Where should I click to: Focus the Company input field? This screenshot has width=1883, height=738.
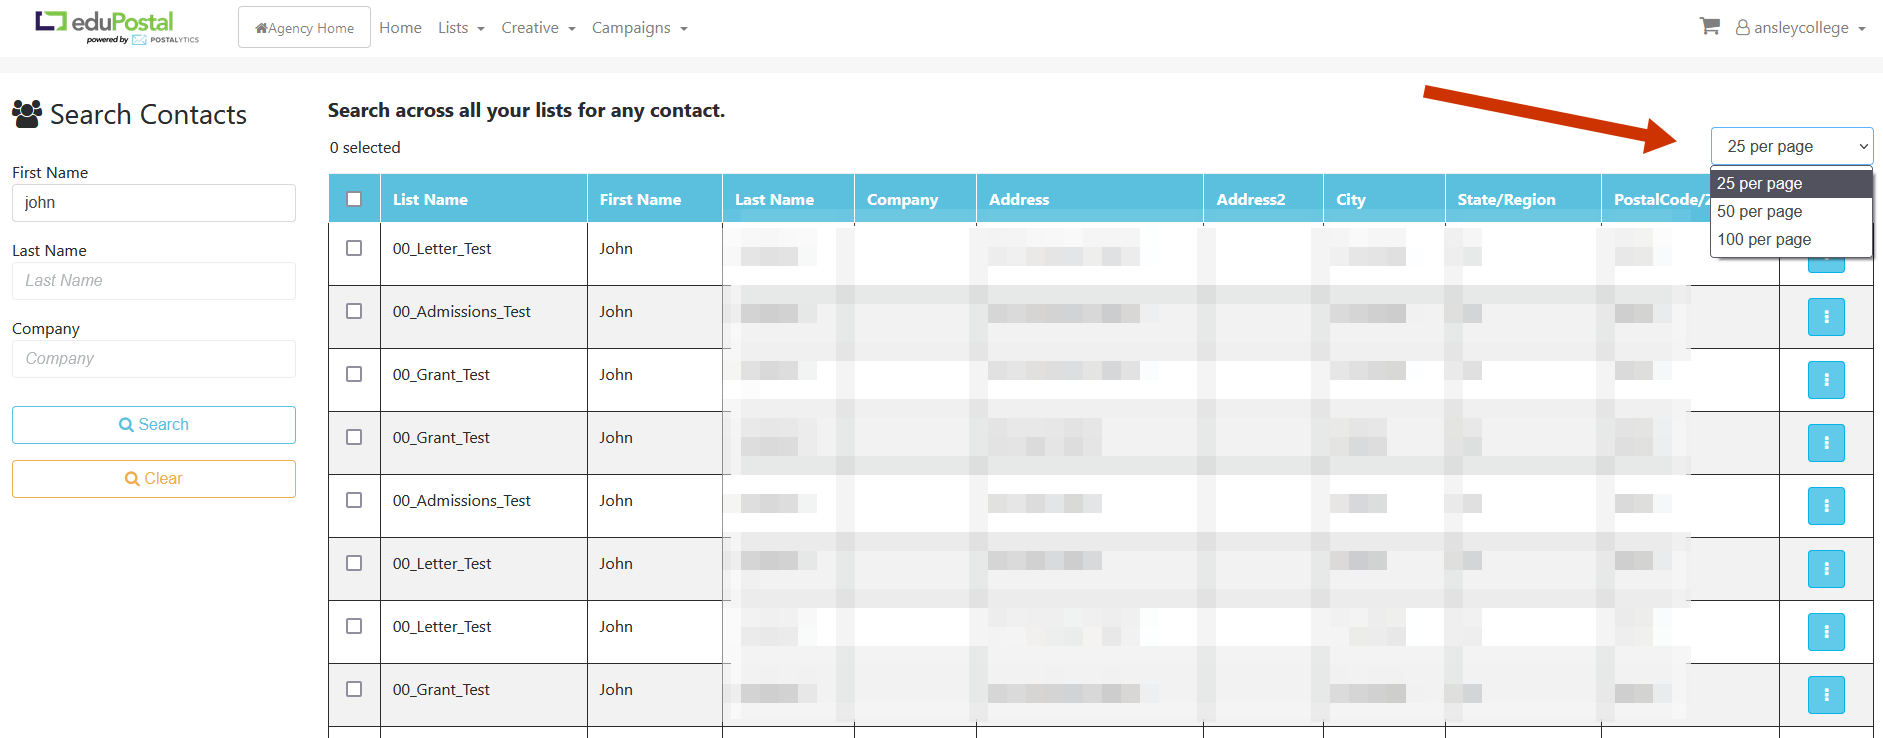click(154, 359)
